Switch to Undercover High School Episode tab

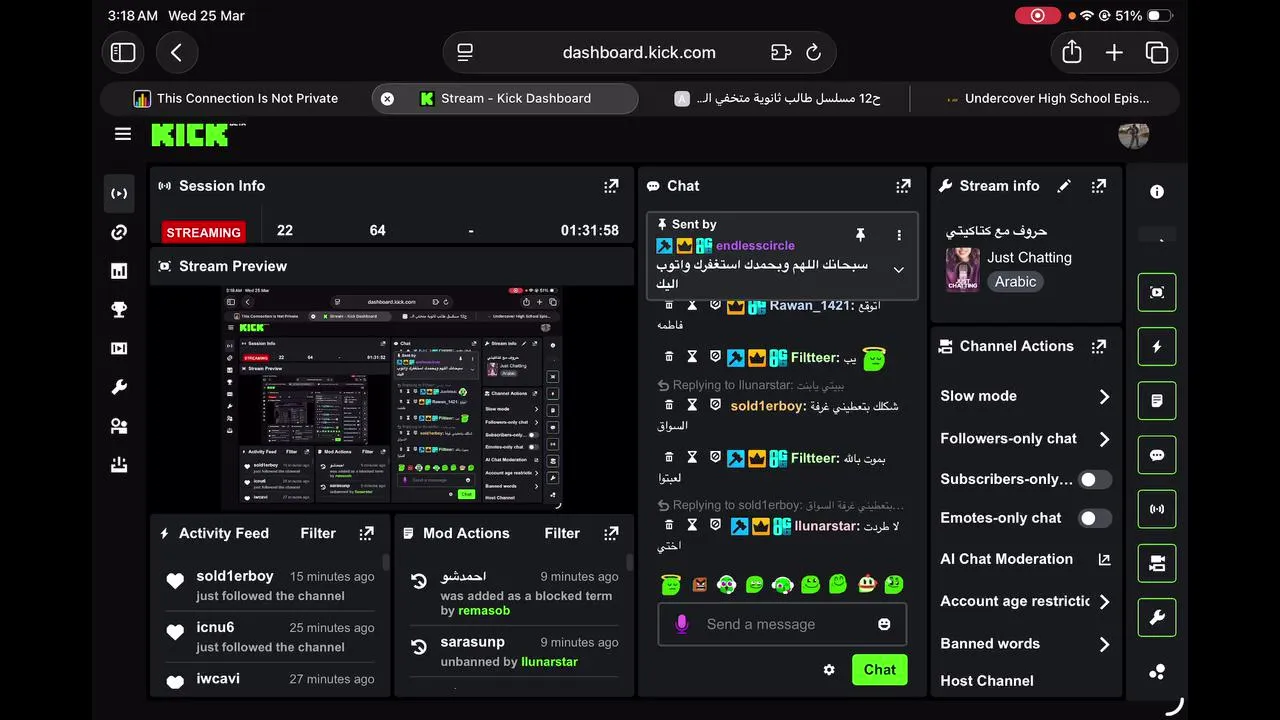[1047, 98]
